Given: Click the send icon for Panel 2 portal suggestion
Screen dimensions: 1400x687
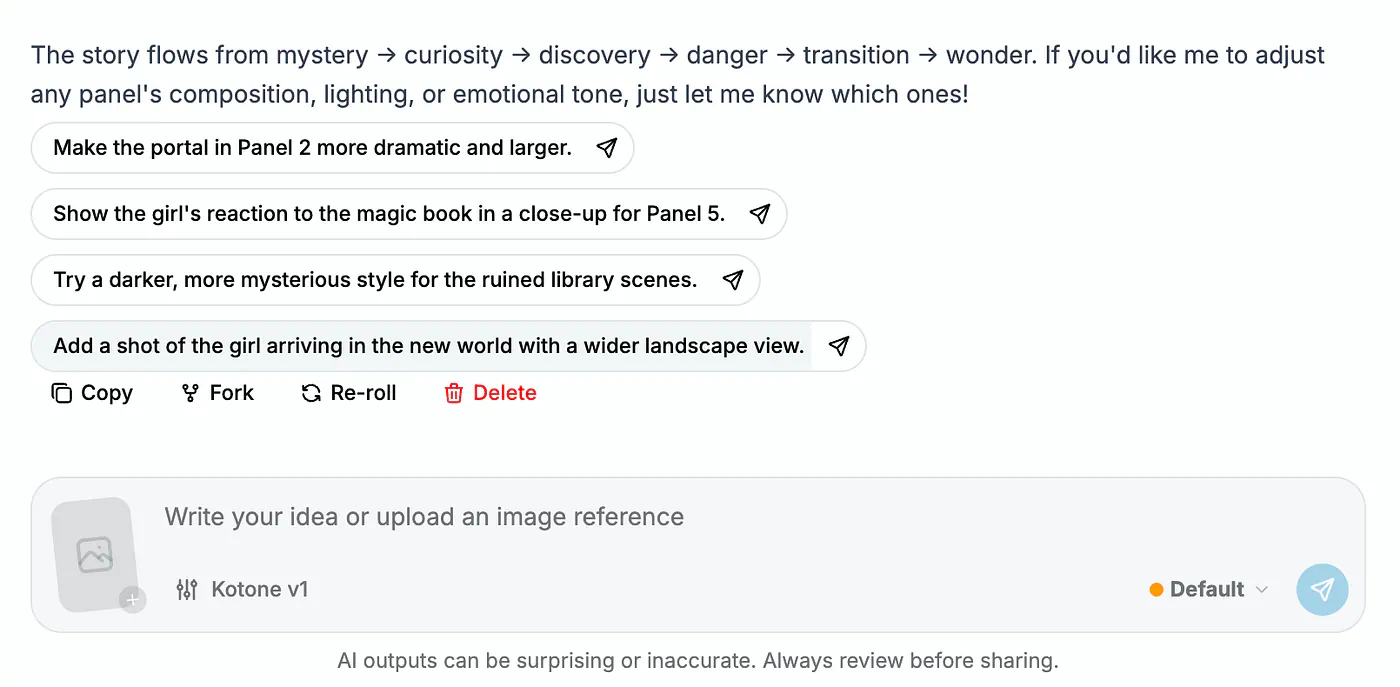Looking at the screenshot, I should click(606, 148).
